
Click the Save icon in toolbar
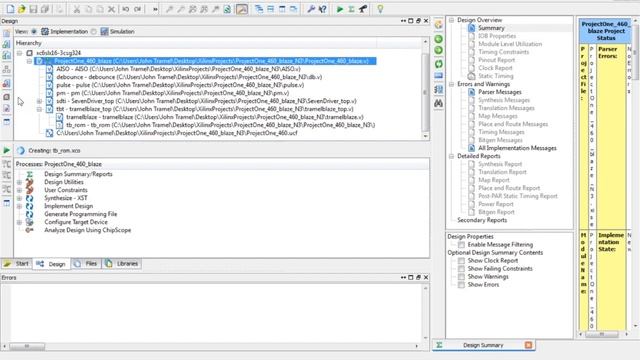pyautogui.click(x=33, y=9)
